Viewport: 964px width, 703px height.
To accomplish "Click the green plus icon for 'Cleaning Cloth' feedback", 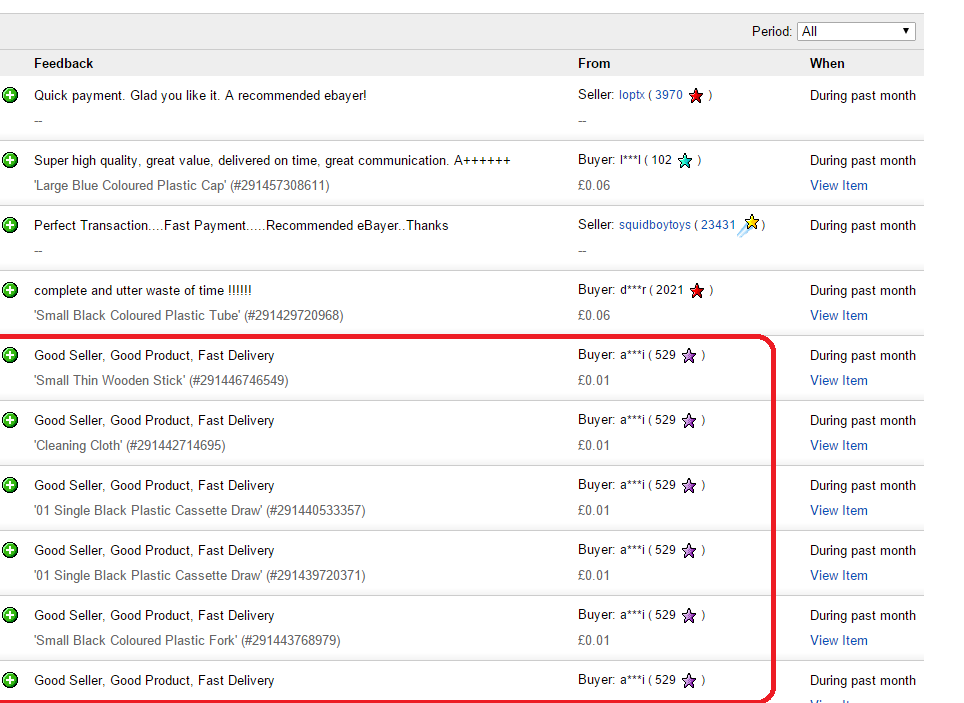I will pyautogui.click(x=10, y=421).
